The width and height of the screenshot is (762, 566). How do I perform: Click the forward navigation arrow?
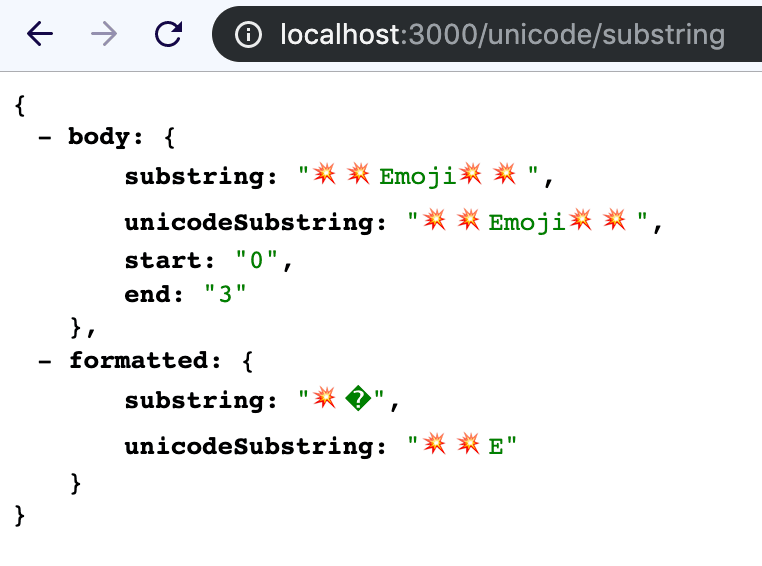coord(104,34)
